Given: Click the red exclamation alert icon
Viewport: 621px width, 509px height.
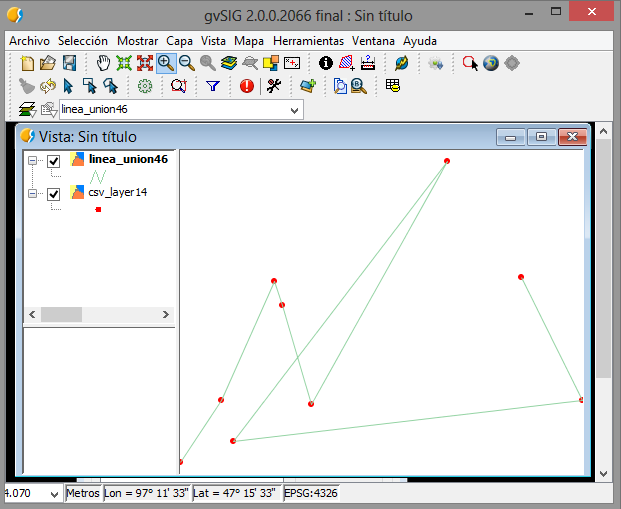Looking at the screenshot, I should [247, 87].
